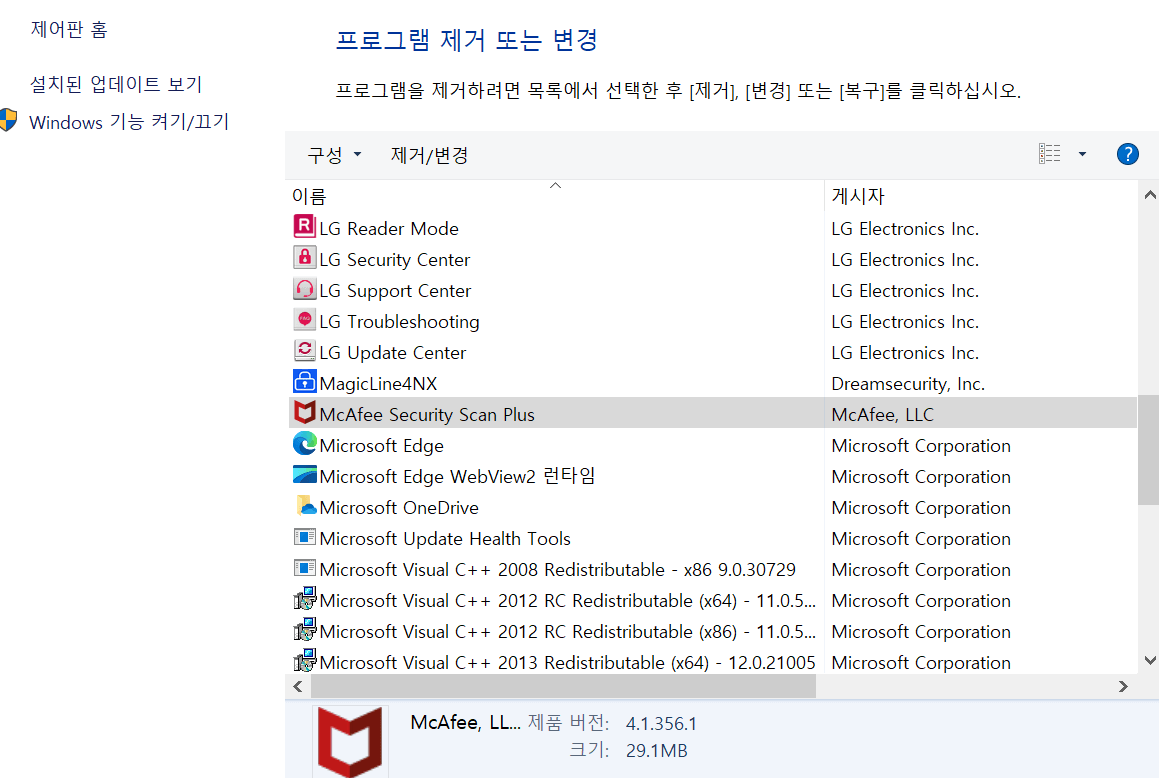Click the horizontal scrollbar thumb

pyautogui.click(x=563, y=686)
